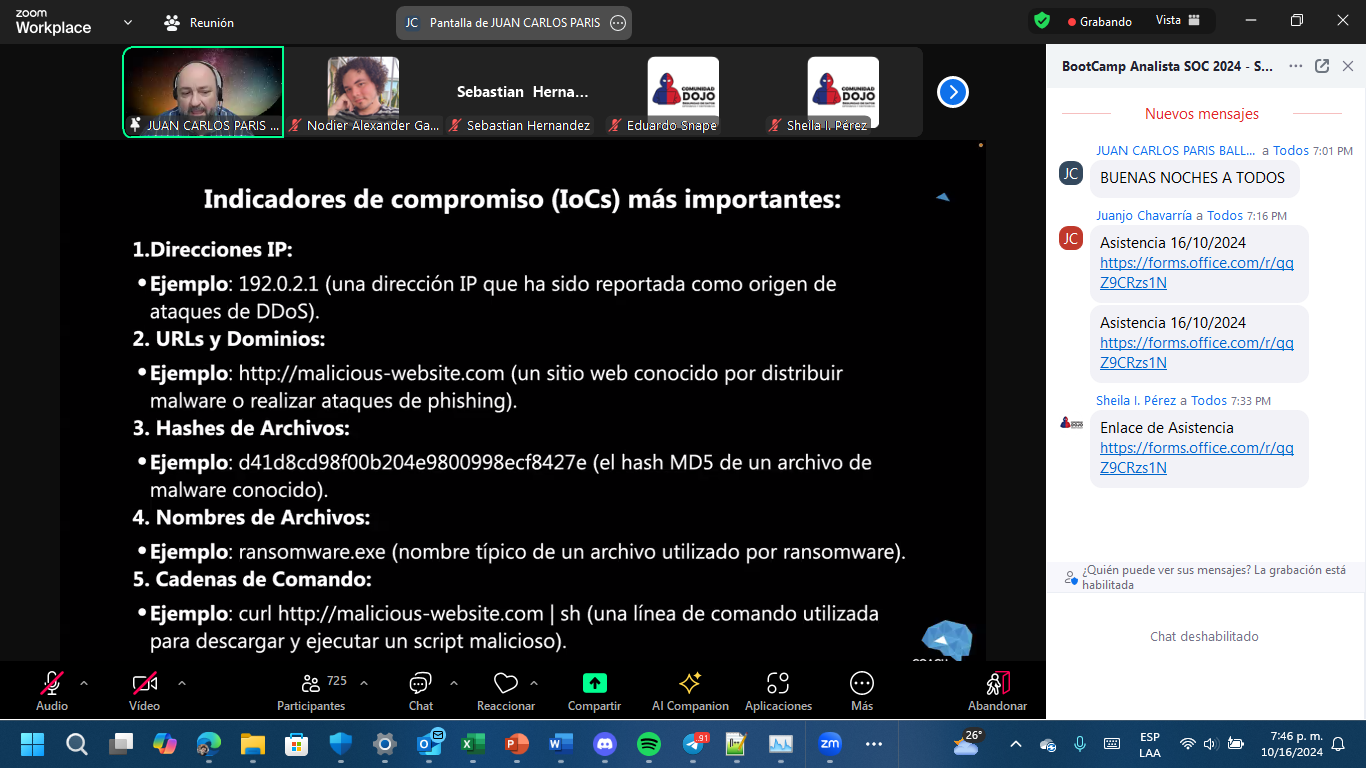Pop out the chat panel

tap(1322, 66)
